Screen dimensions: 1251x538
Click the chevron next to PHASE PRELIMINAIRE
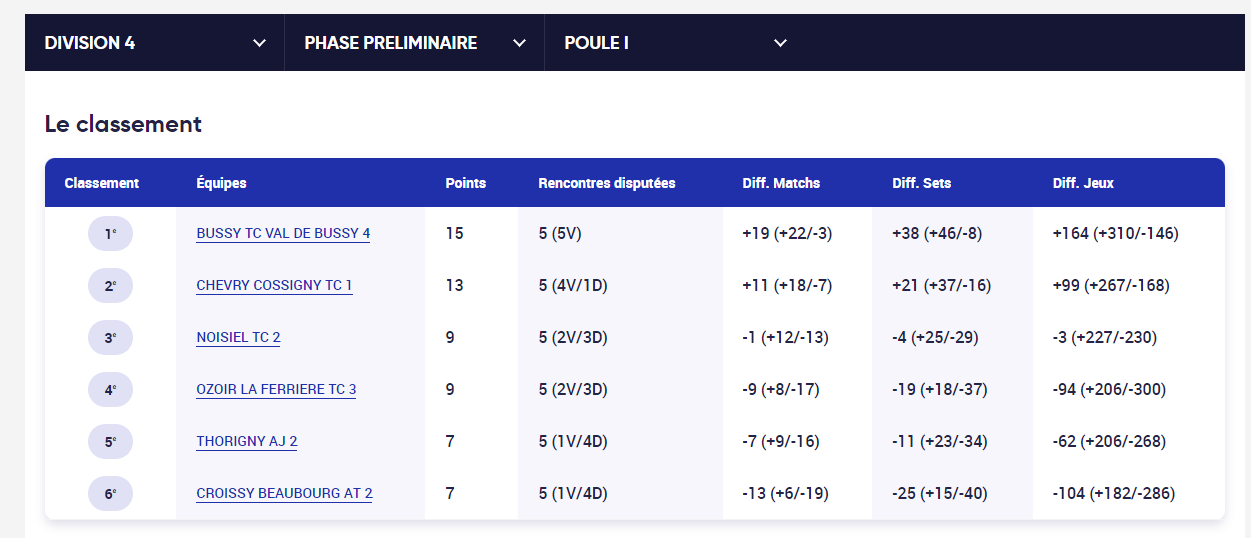(x=519, y=43)
